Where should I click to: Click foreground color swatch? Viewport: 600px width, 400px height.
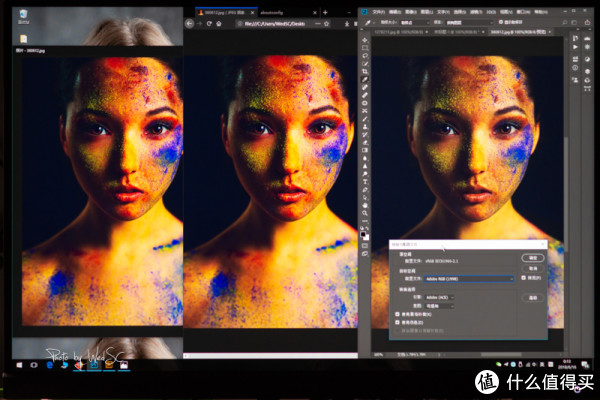(363, 234)
